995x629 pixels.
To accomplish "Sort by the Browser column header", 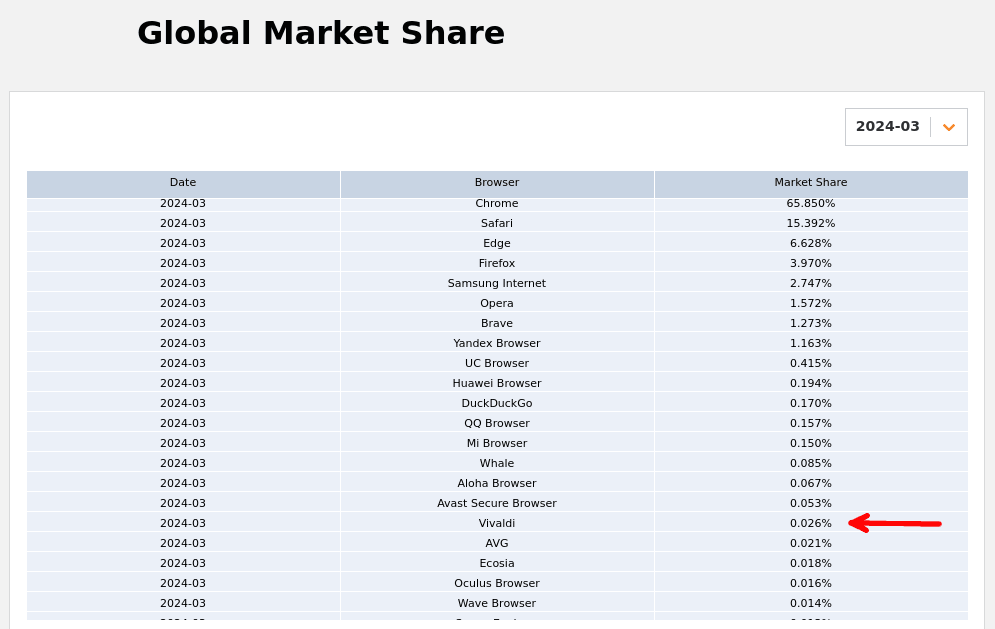I will point(497,183).
